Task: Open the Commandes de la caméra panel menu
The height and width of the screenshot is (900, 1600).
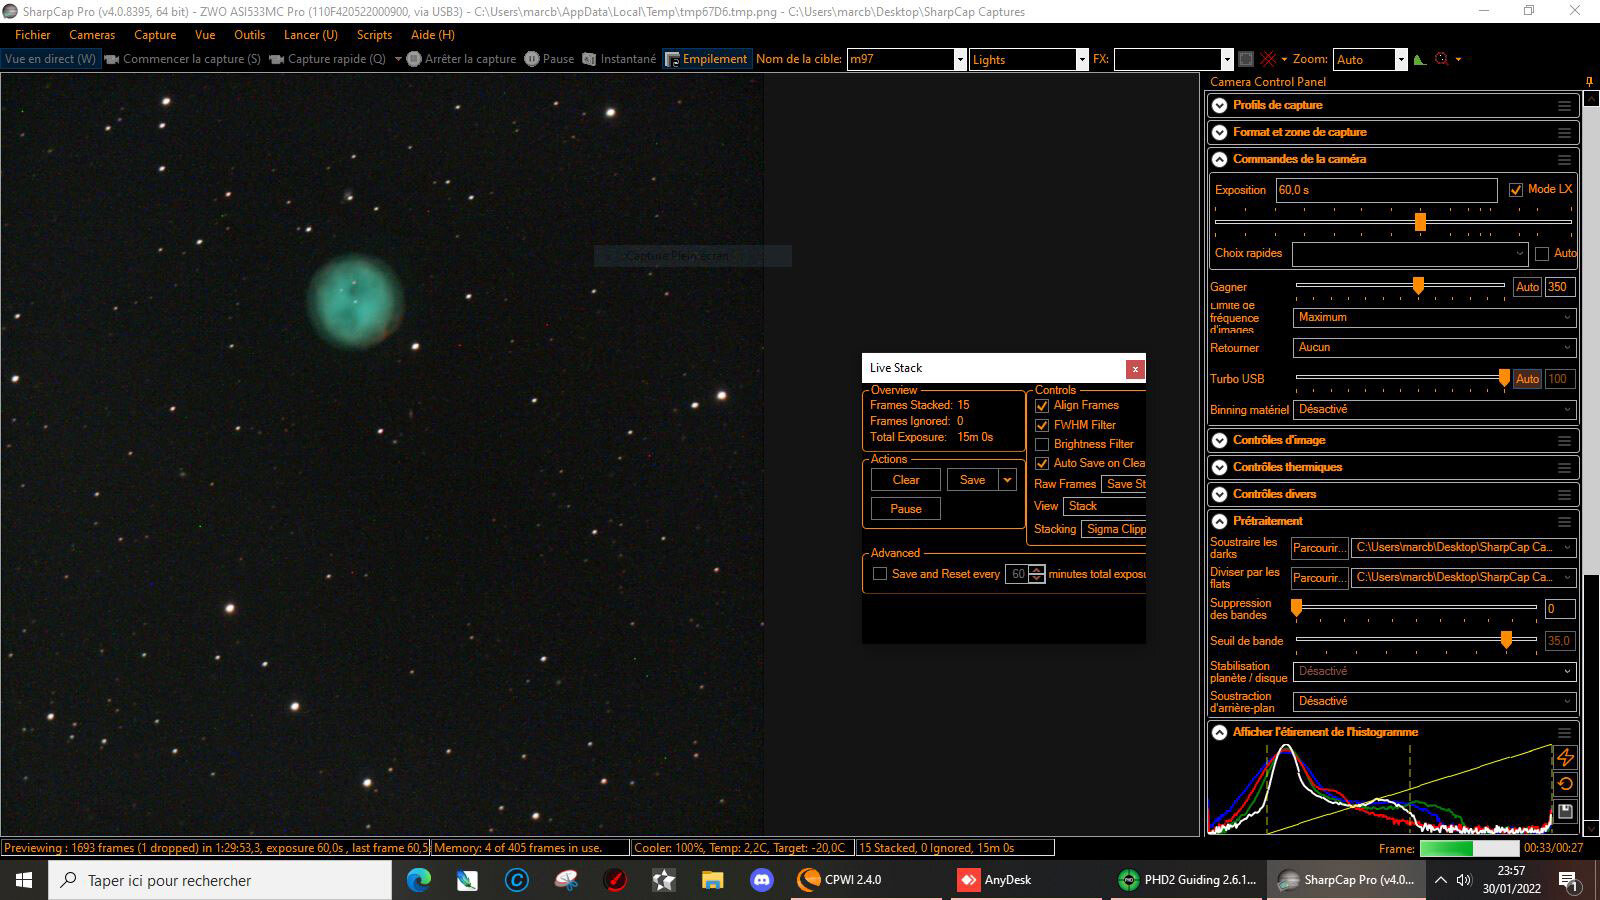Action: pos(1564,159)
